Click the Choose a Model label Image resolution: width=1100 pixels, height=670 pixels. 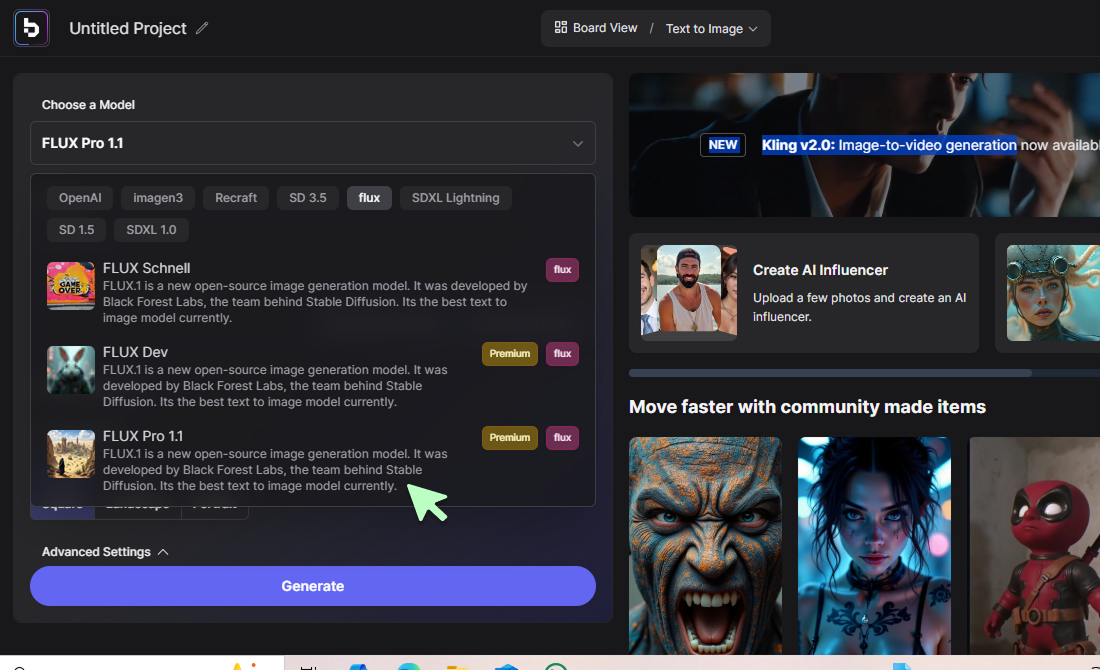(88, 105)
